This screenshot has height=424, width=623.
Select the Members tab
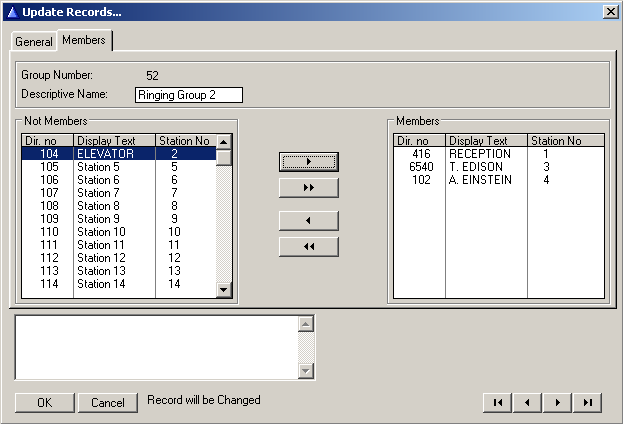pyautogui.click(x=84, y=41)
